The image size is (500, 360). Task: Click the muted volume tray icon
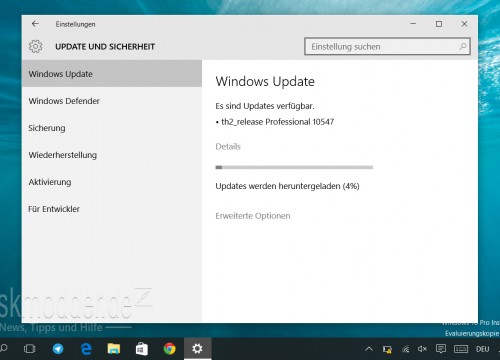[x=422, y=349]
